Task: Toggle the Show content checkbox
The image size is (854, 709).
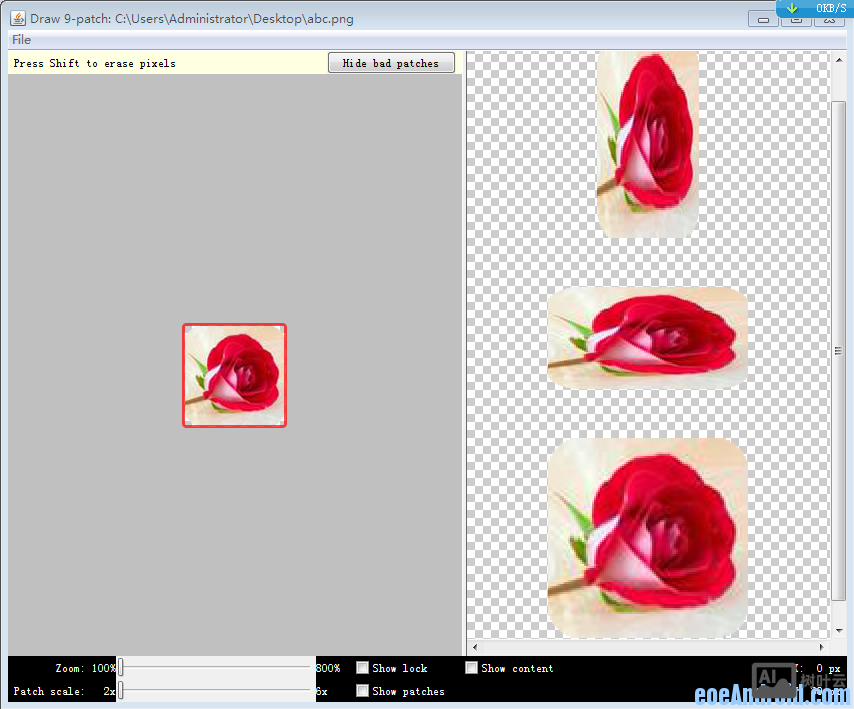Action: pos(472,668)
